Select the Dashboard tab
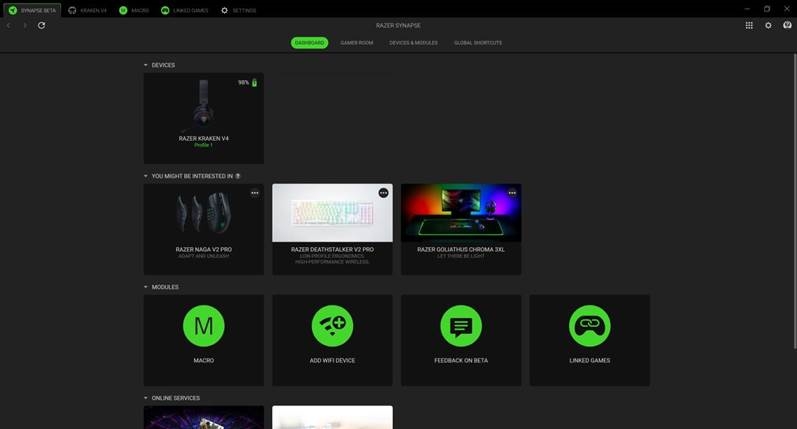797x429 pixels. (309, 43)
